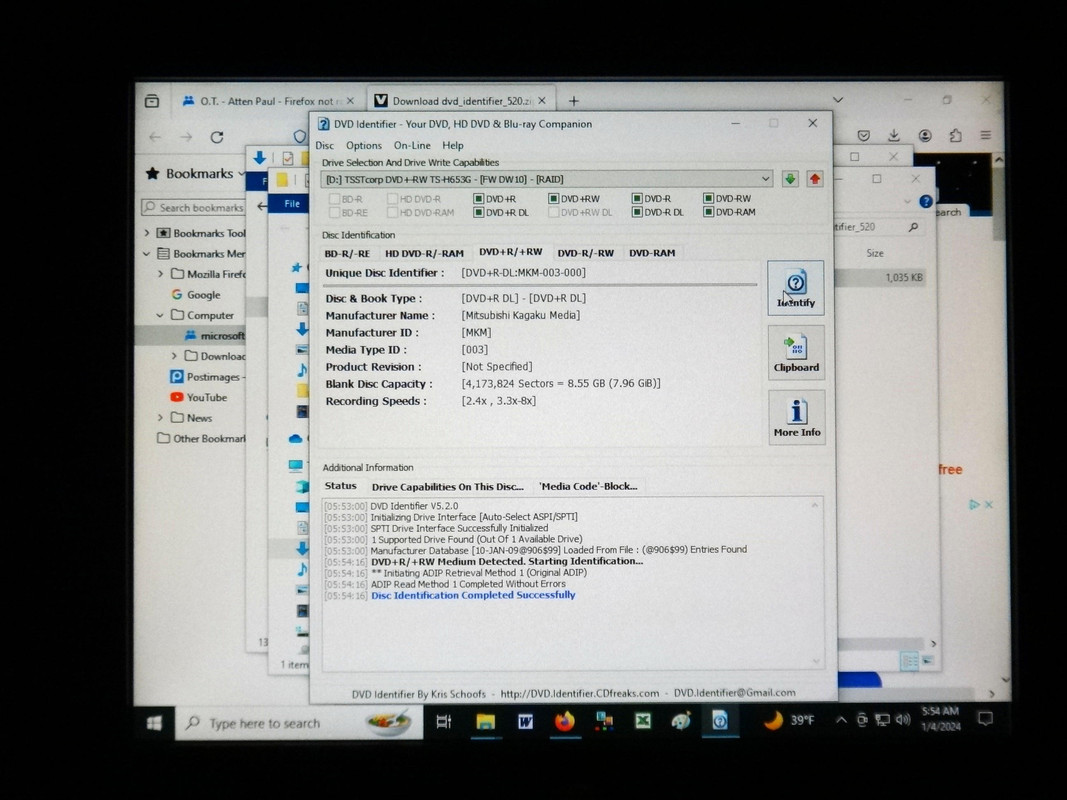Switch to HD DVD-R/-RAM tab

click(424, 253)
